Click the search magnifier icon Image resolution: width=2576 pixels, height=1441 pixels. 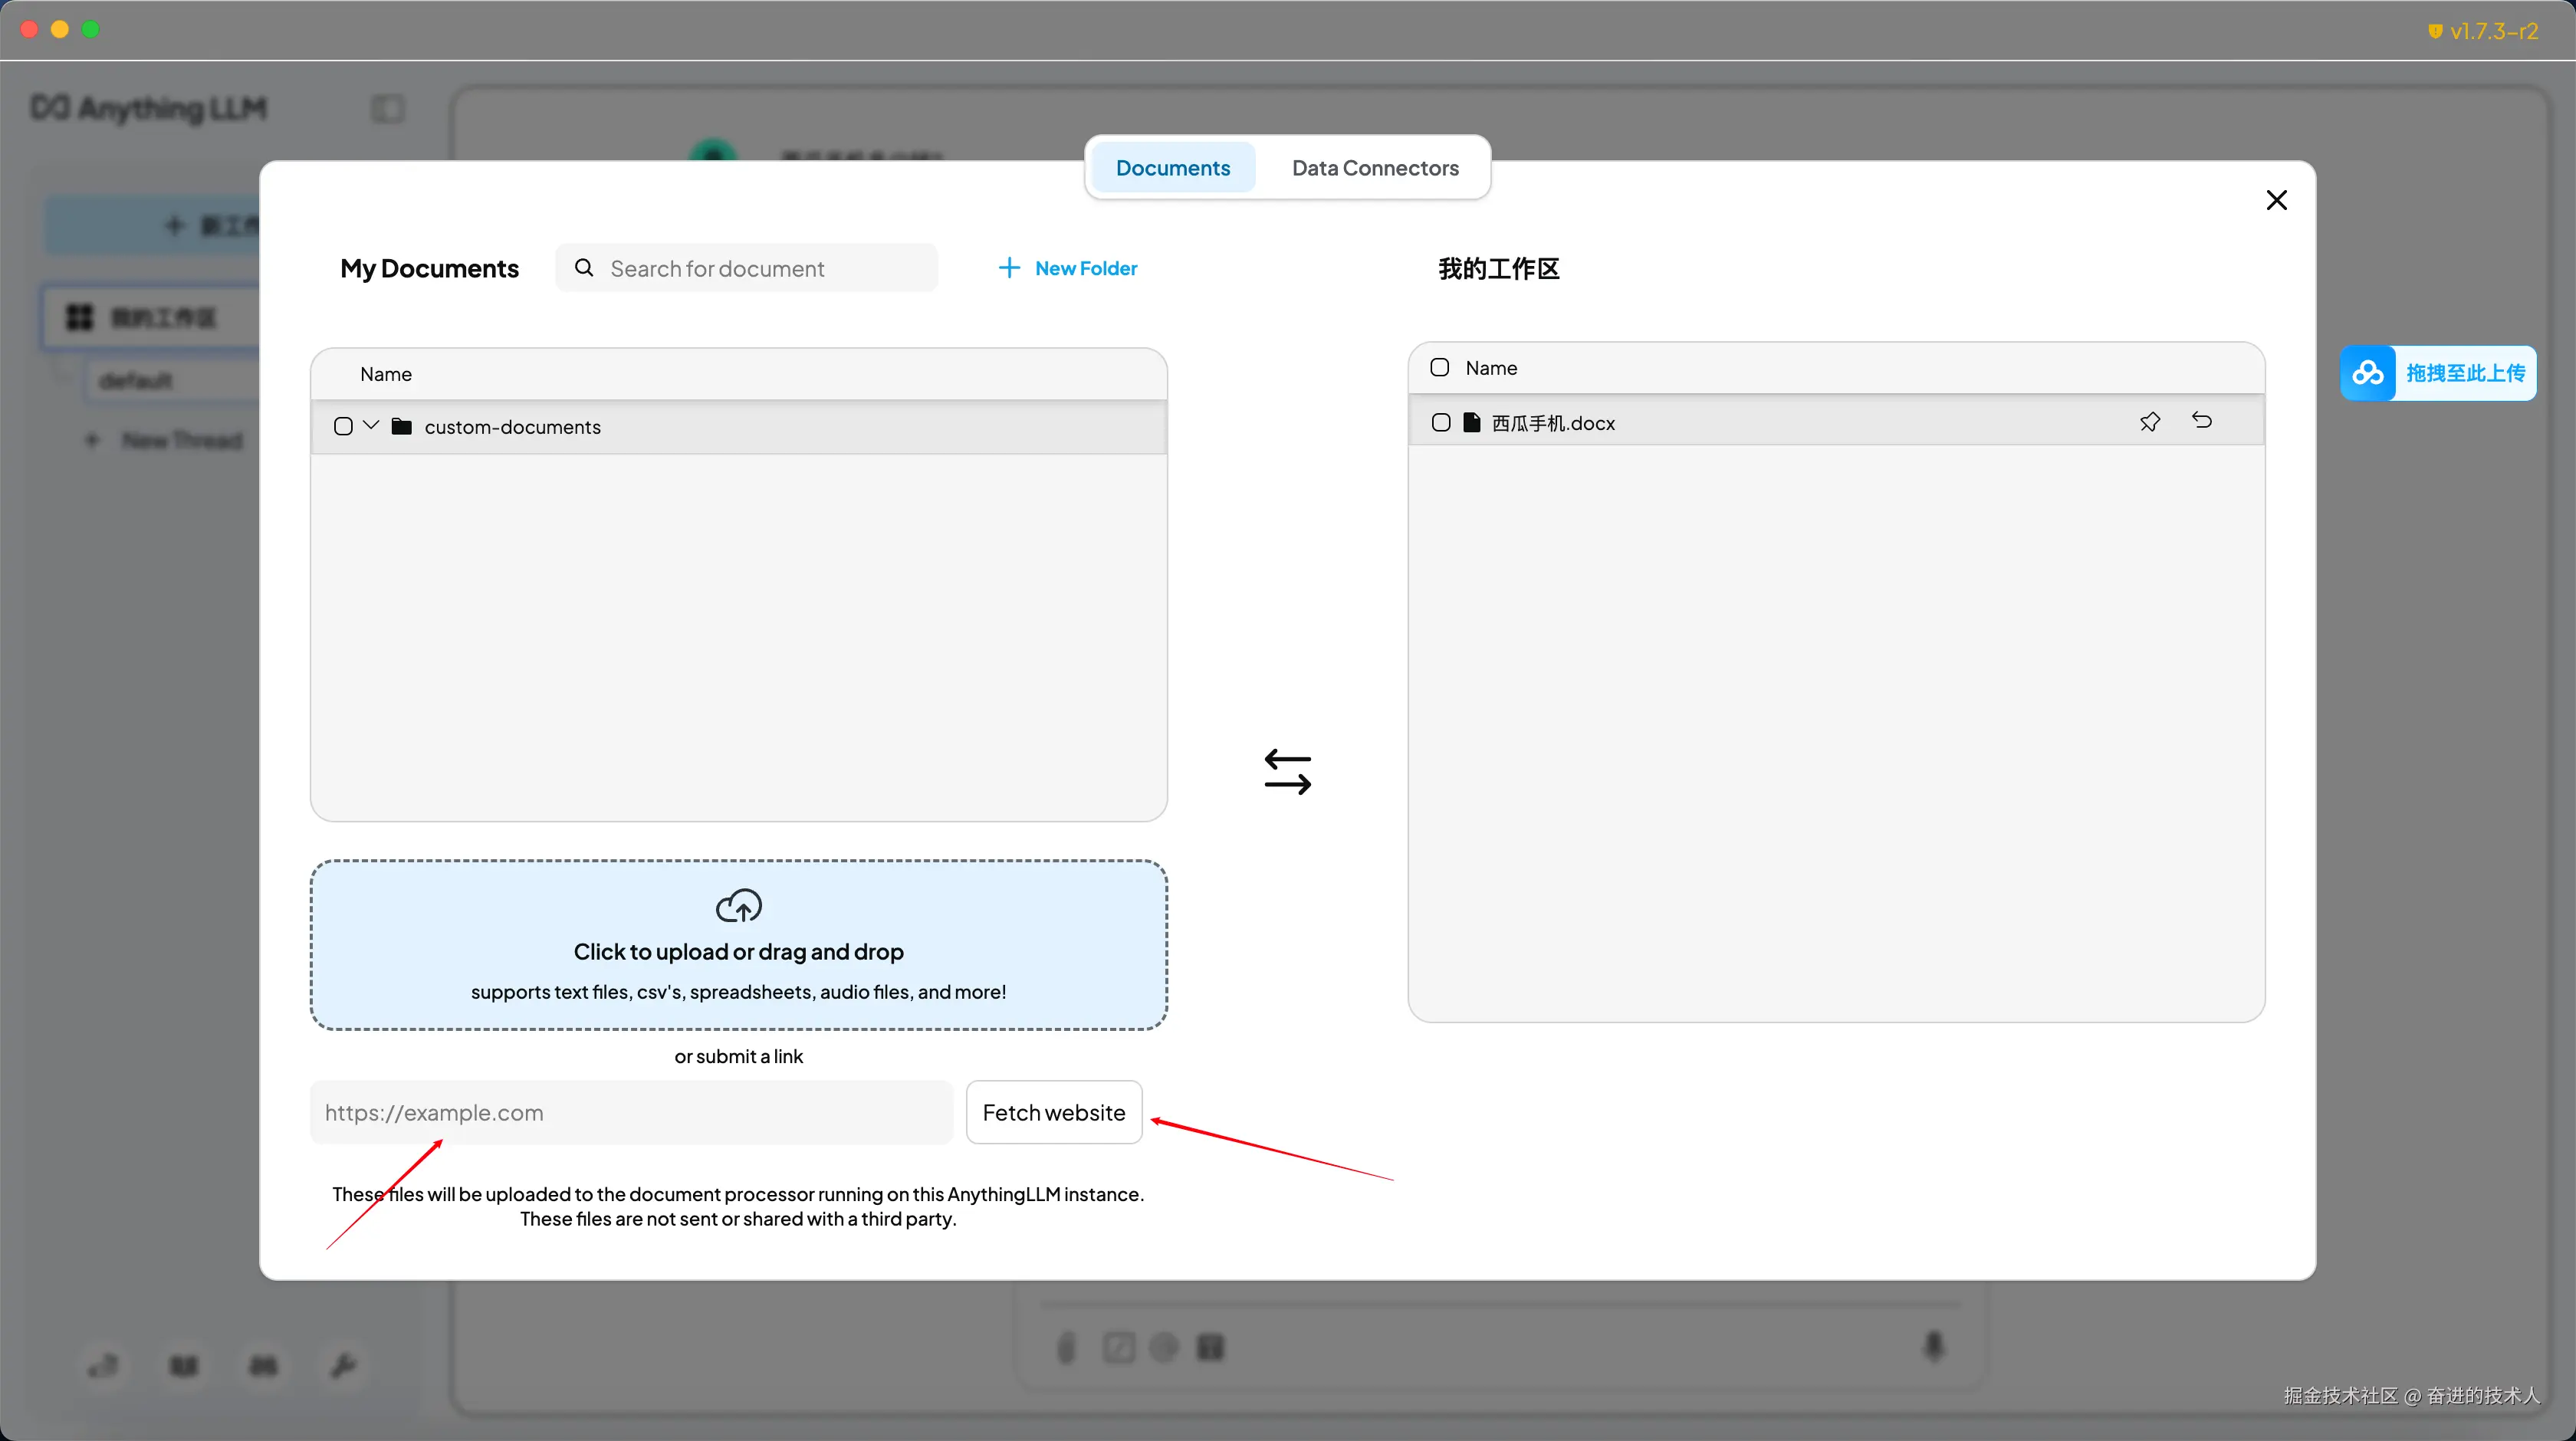click(x=584, y=268)
